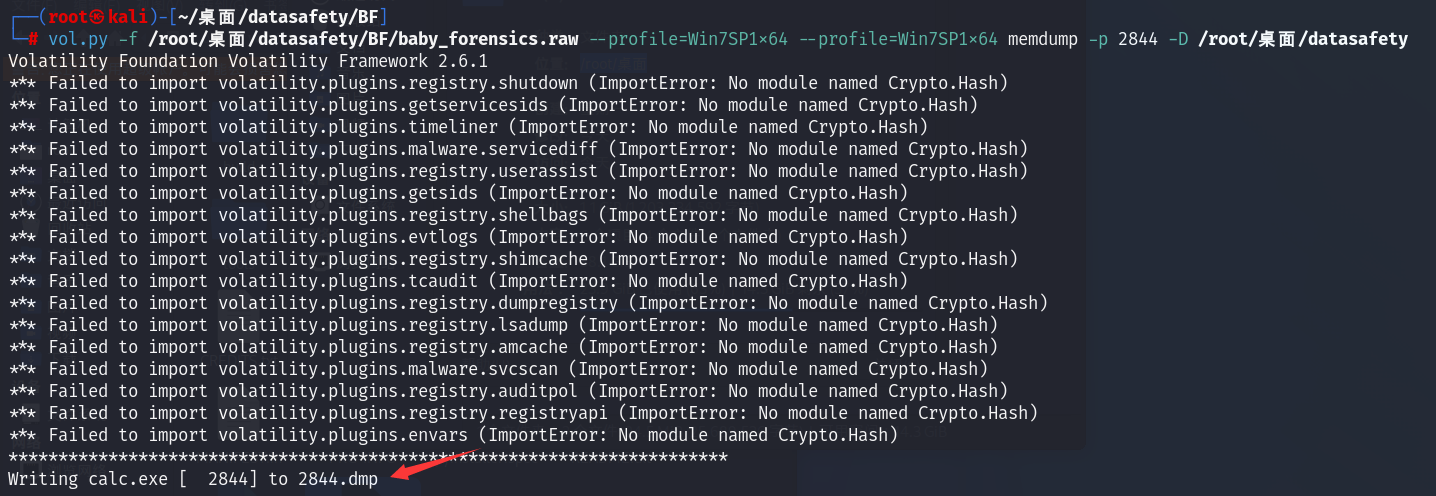Click the /root/桌面/datasafety output path

1303,39
